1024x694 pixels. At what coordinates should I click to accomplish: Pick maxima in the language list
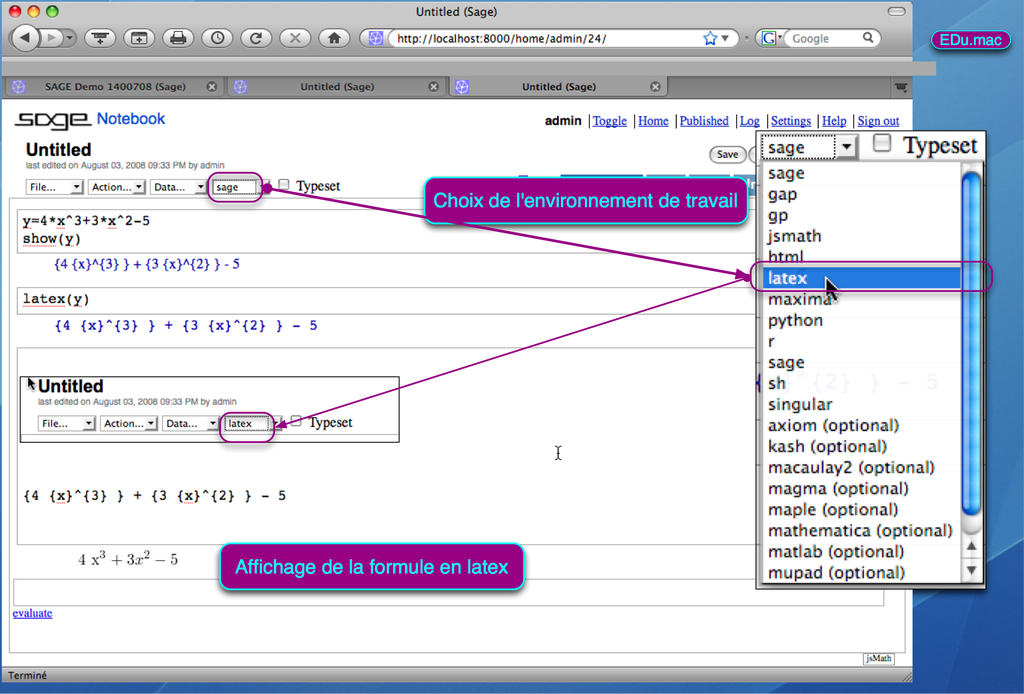coord(861,299)
